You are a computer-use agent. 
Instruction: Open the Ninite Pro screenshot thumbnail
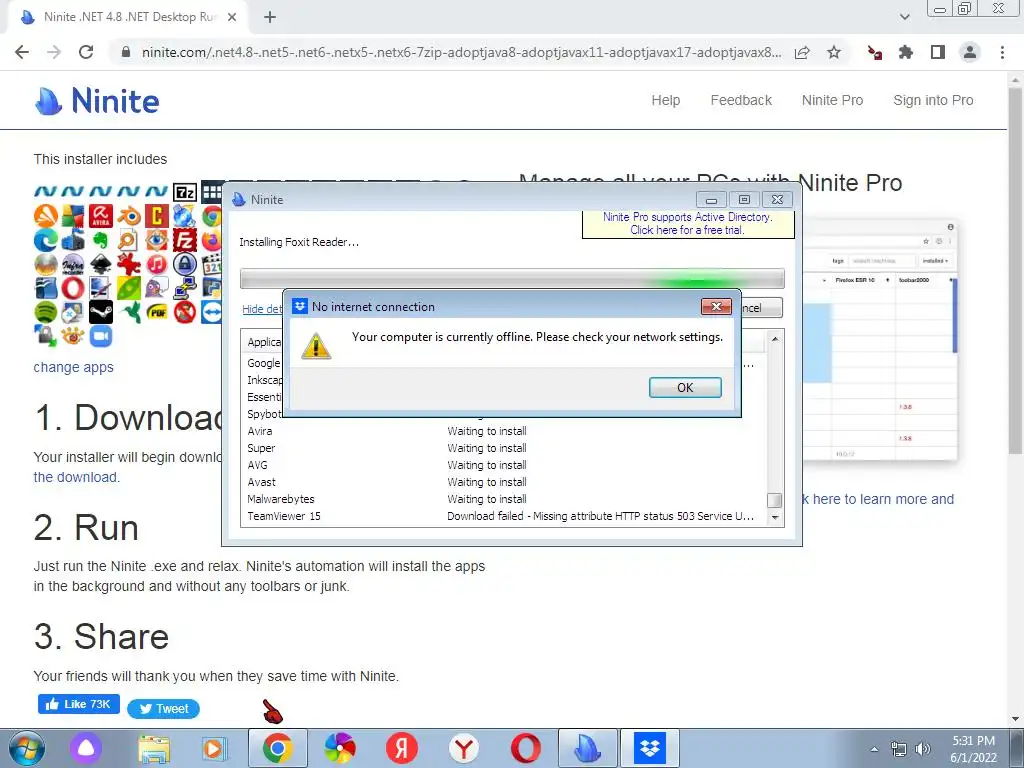pos(882,341)
